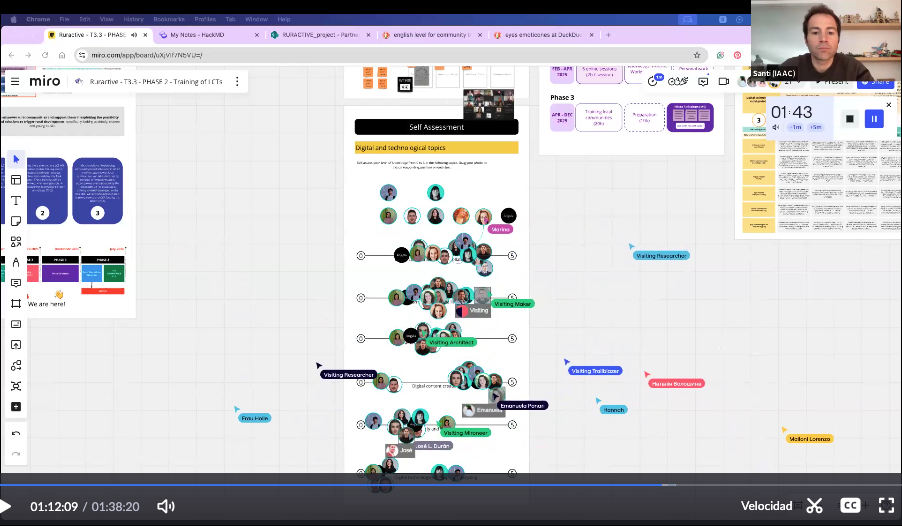
Task: Open the Velocidad playback speed menu
Action: coord(766,506)
